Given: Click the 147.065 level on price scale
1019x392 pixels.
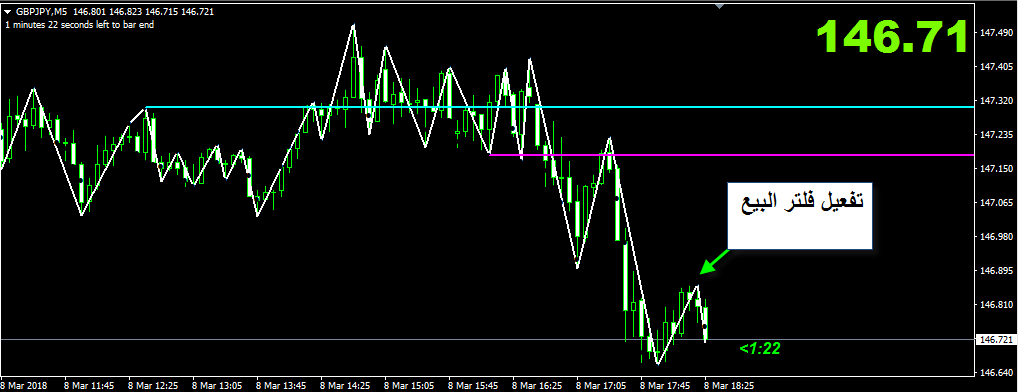Looking at the screenshot, I should 995,203.
